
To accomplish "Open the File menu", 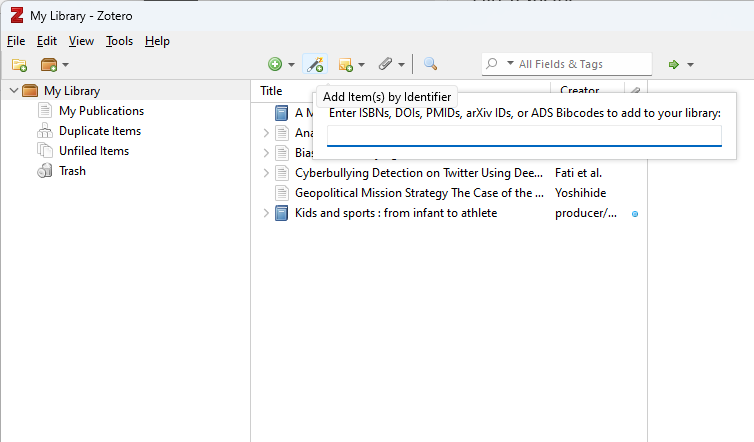I will pyautogui.click(x=15, y=41).
